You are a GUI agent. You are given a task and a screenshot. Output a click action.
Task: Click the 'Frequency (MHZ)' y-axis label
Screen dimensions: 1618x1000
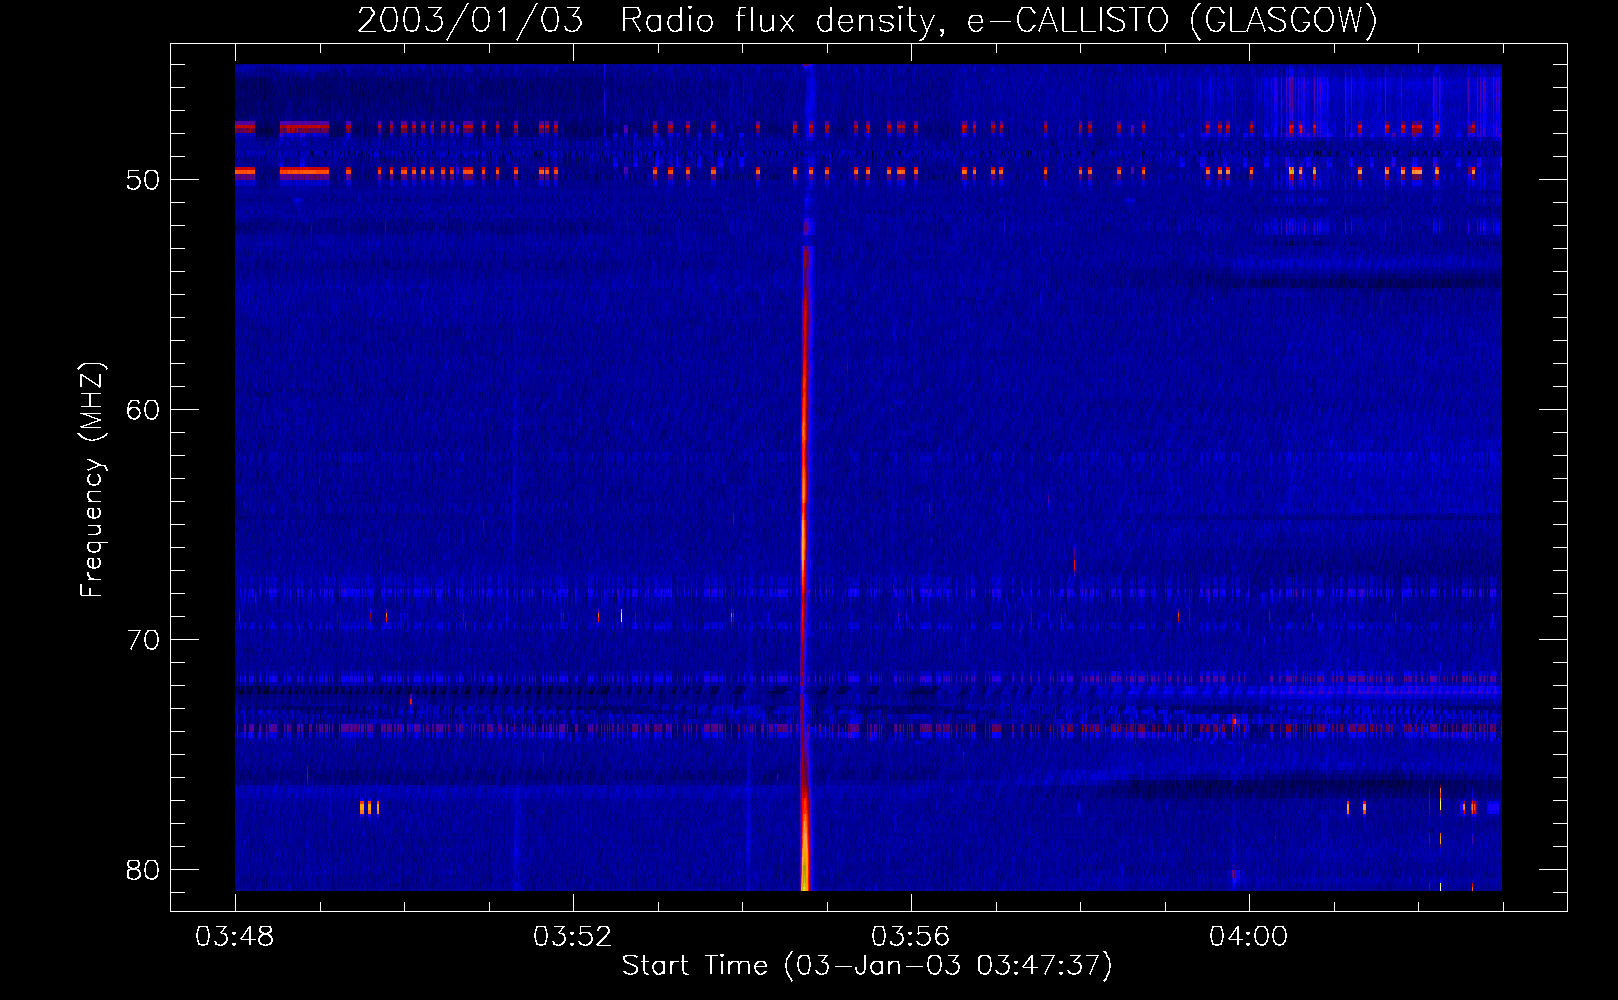click(x=92, y=480)
